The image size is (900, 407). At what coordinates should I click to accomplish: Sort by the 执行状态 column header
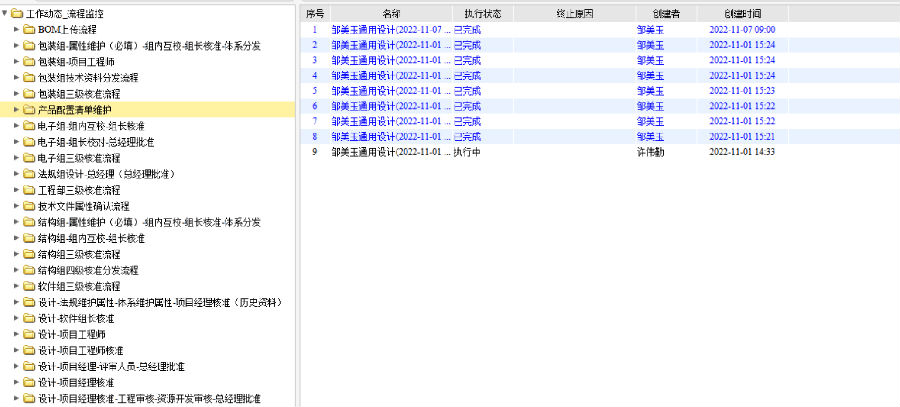[x=475, y=13]
